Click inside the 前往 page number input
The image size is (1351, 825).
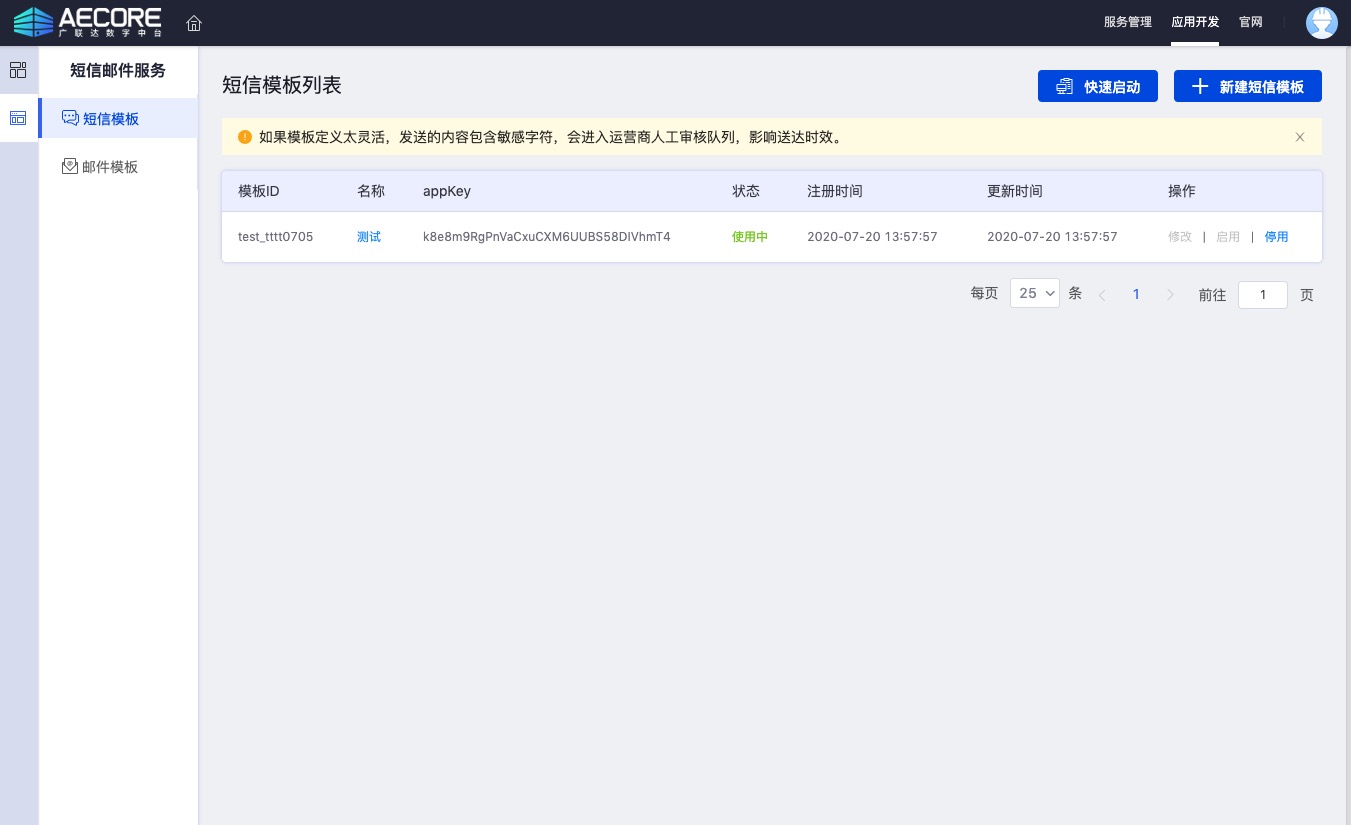(1262, 294)
